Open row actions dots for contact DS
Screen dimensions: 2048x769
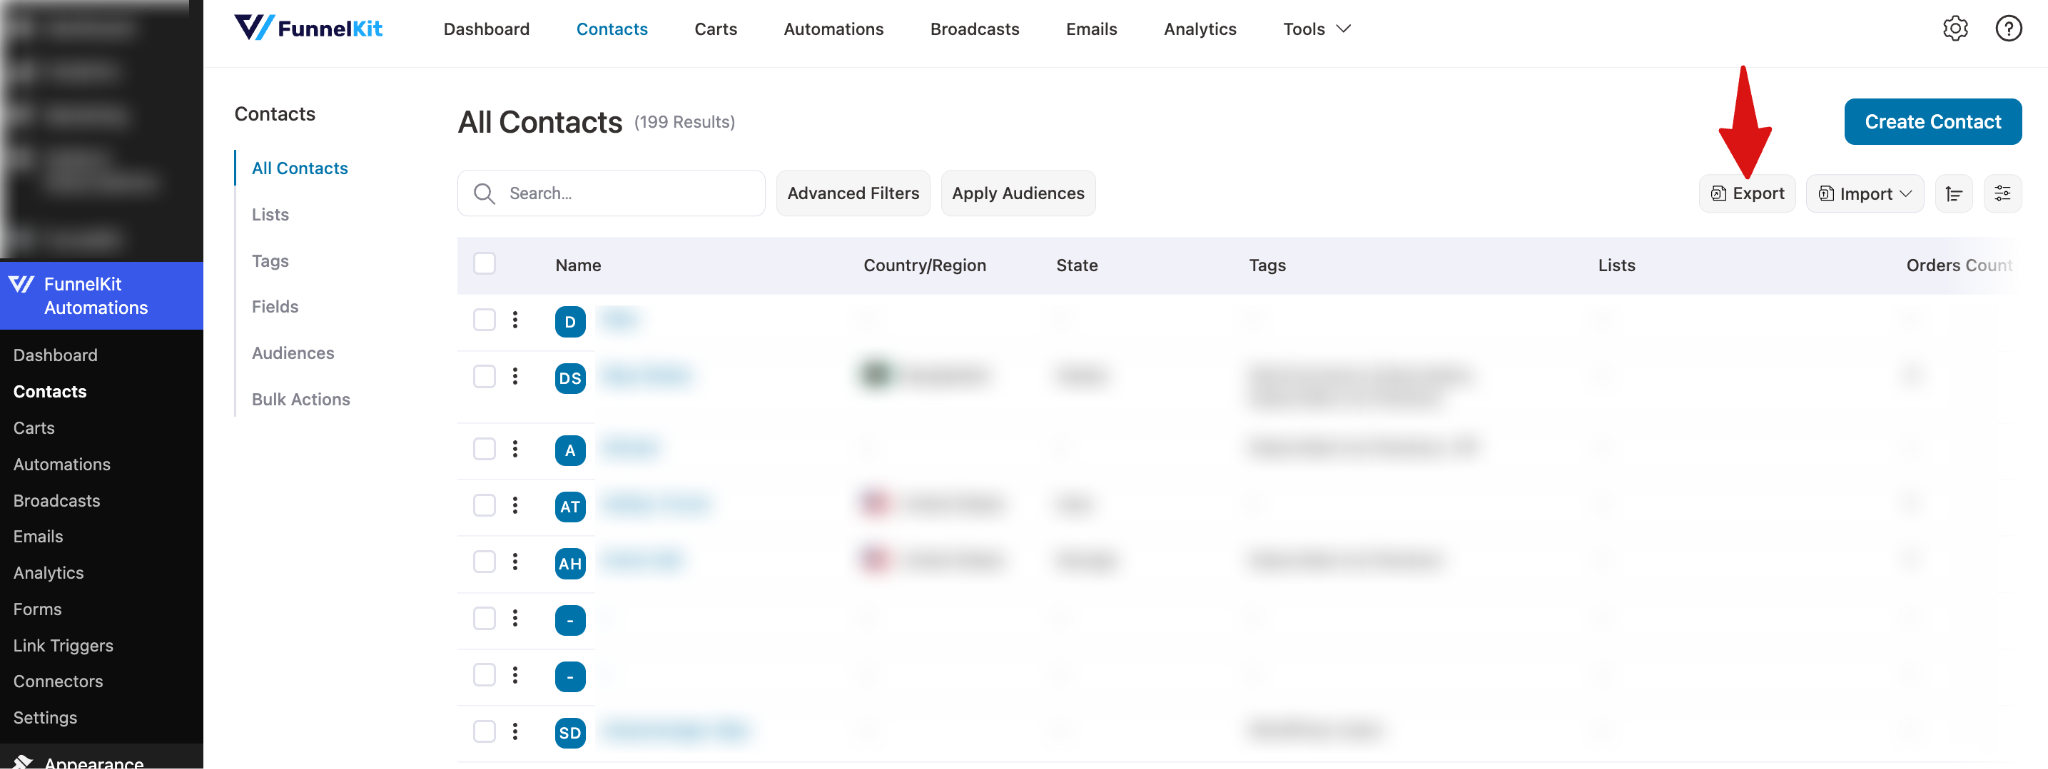pyautogui.click(x=515, y=376)
